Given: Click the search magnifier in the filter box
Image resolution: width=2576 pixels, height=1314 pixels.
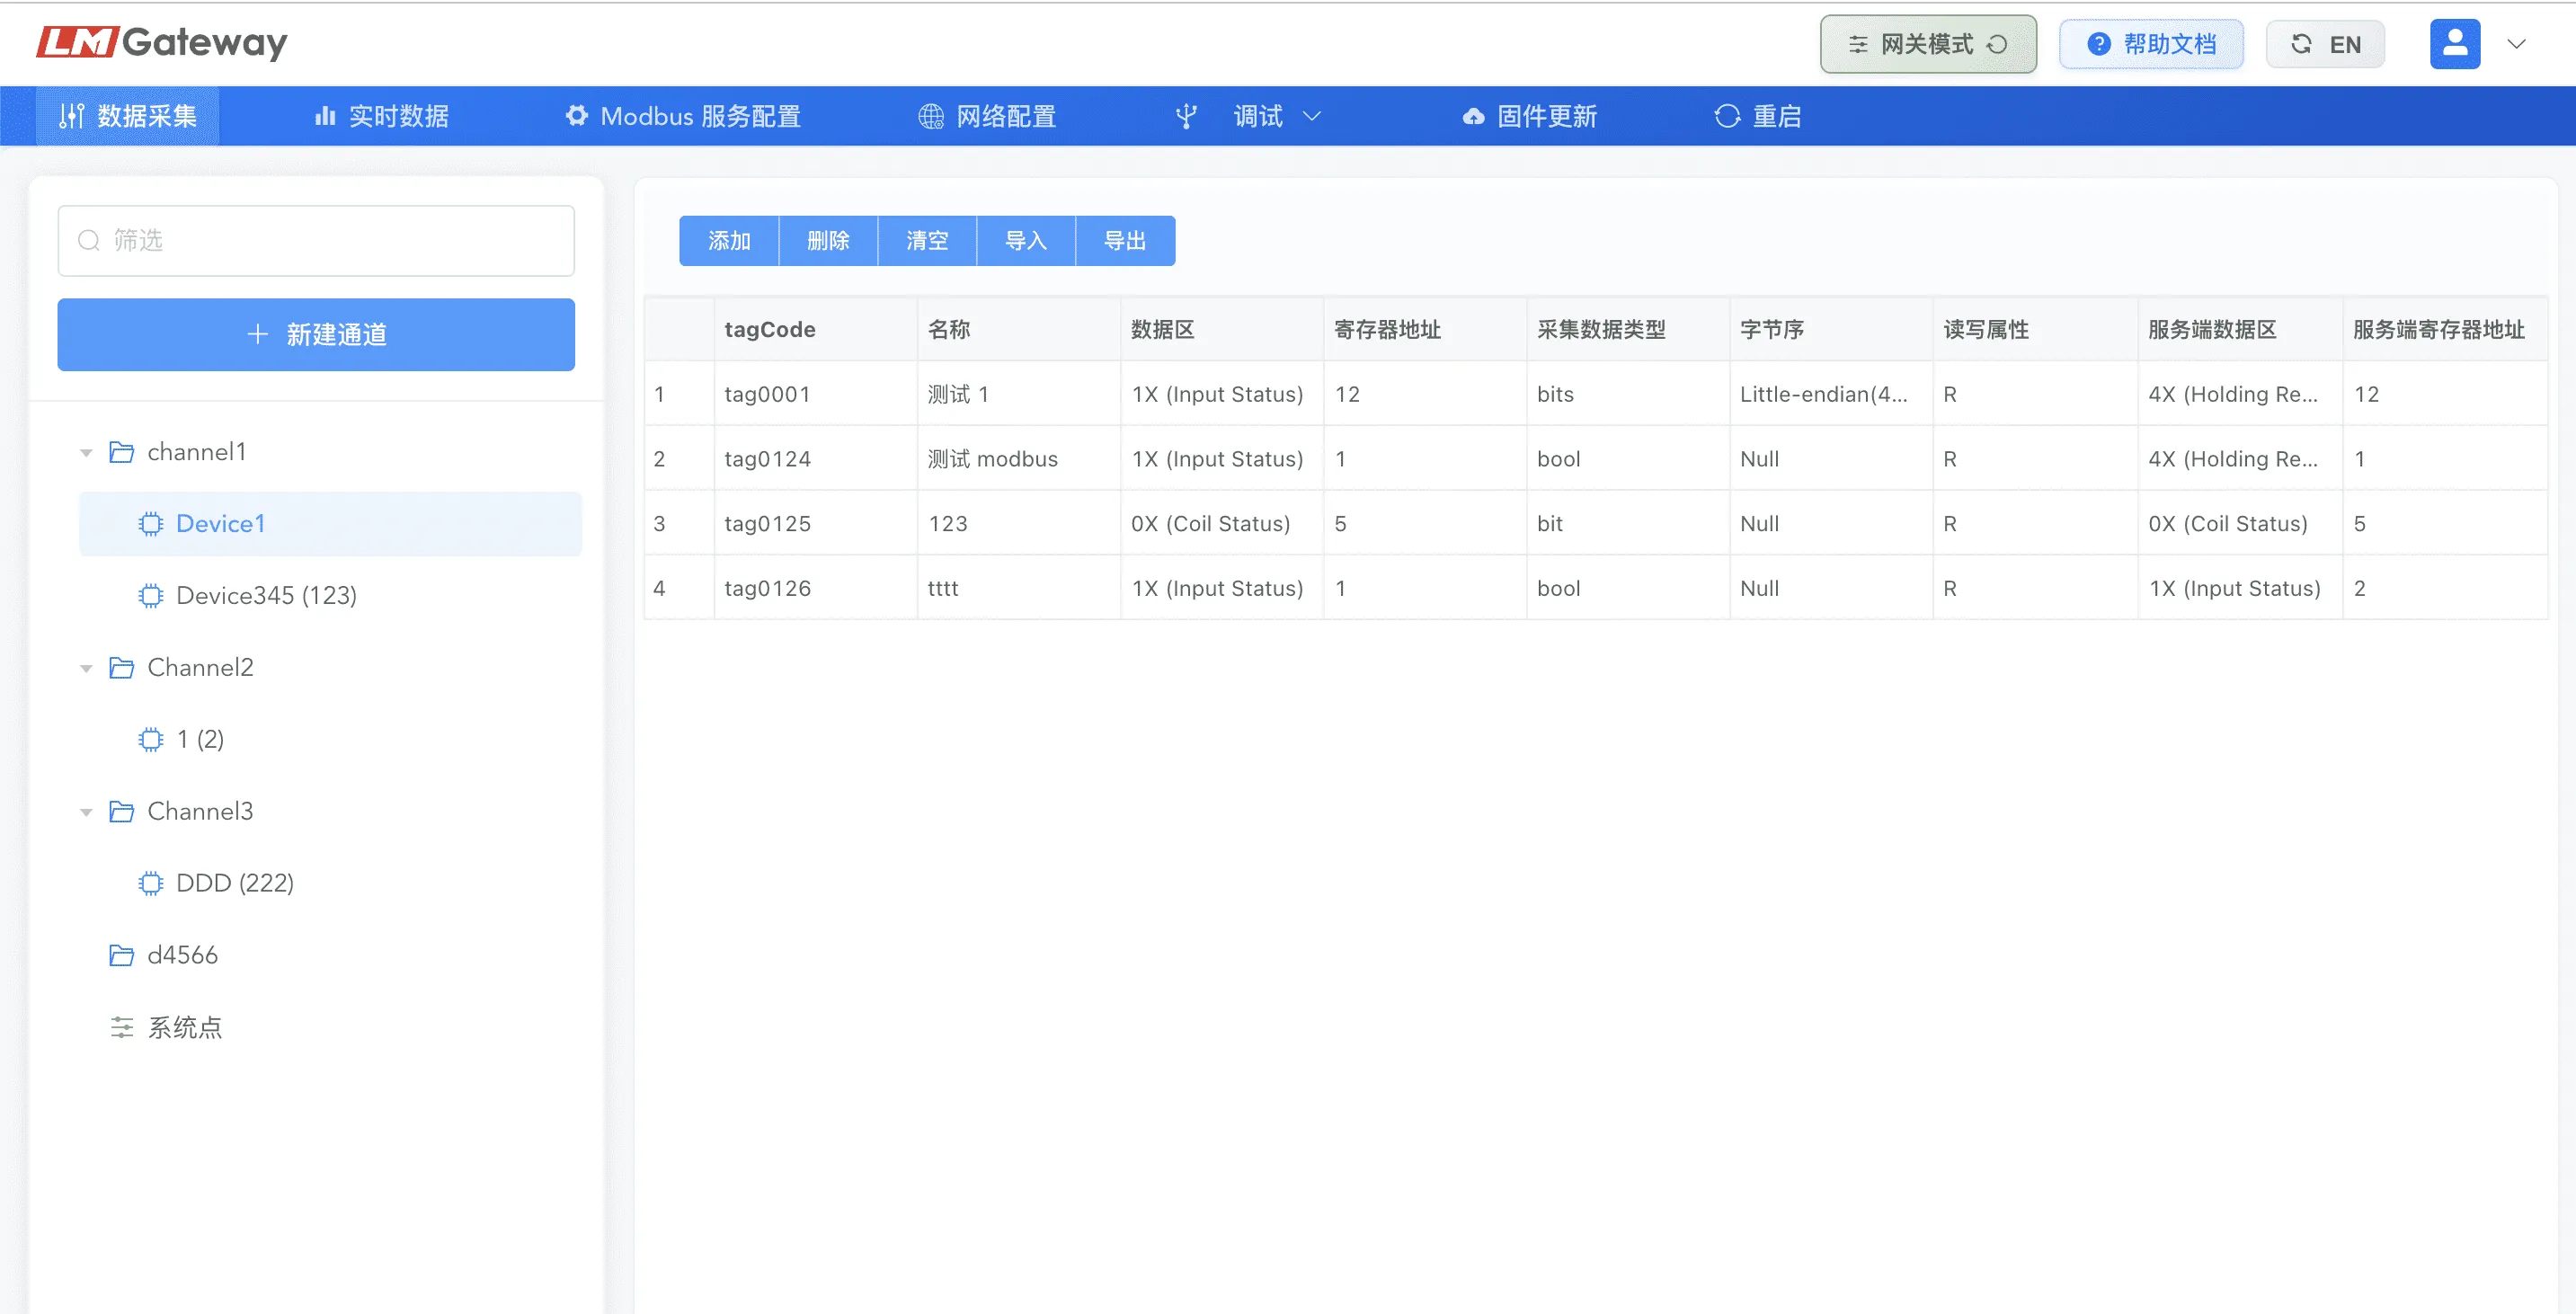Looking at the screenshot, I should pyautogui.click(x=89, y=240).
